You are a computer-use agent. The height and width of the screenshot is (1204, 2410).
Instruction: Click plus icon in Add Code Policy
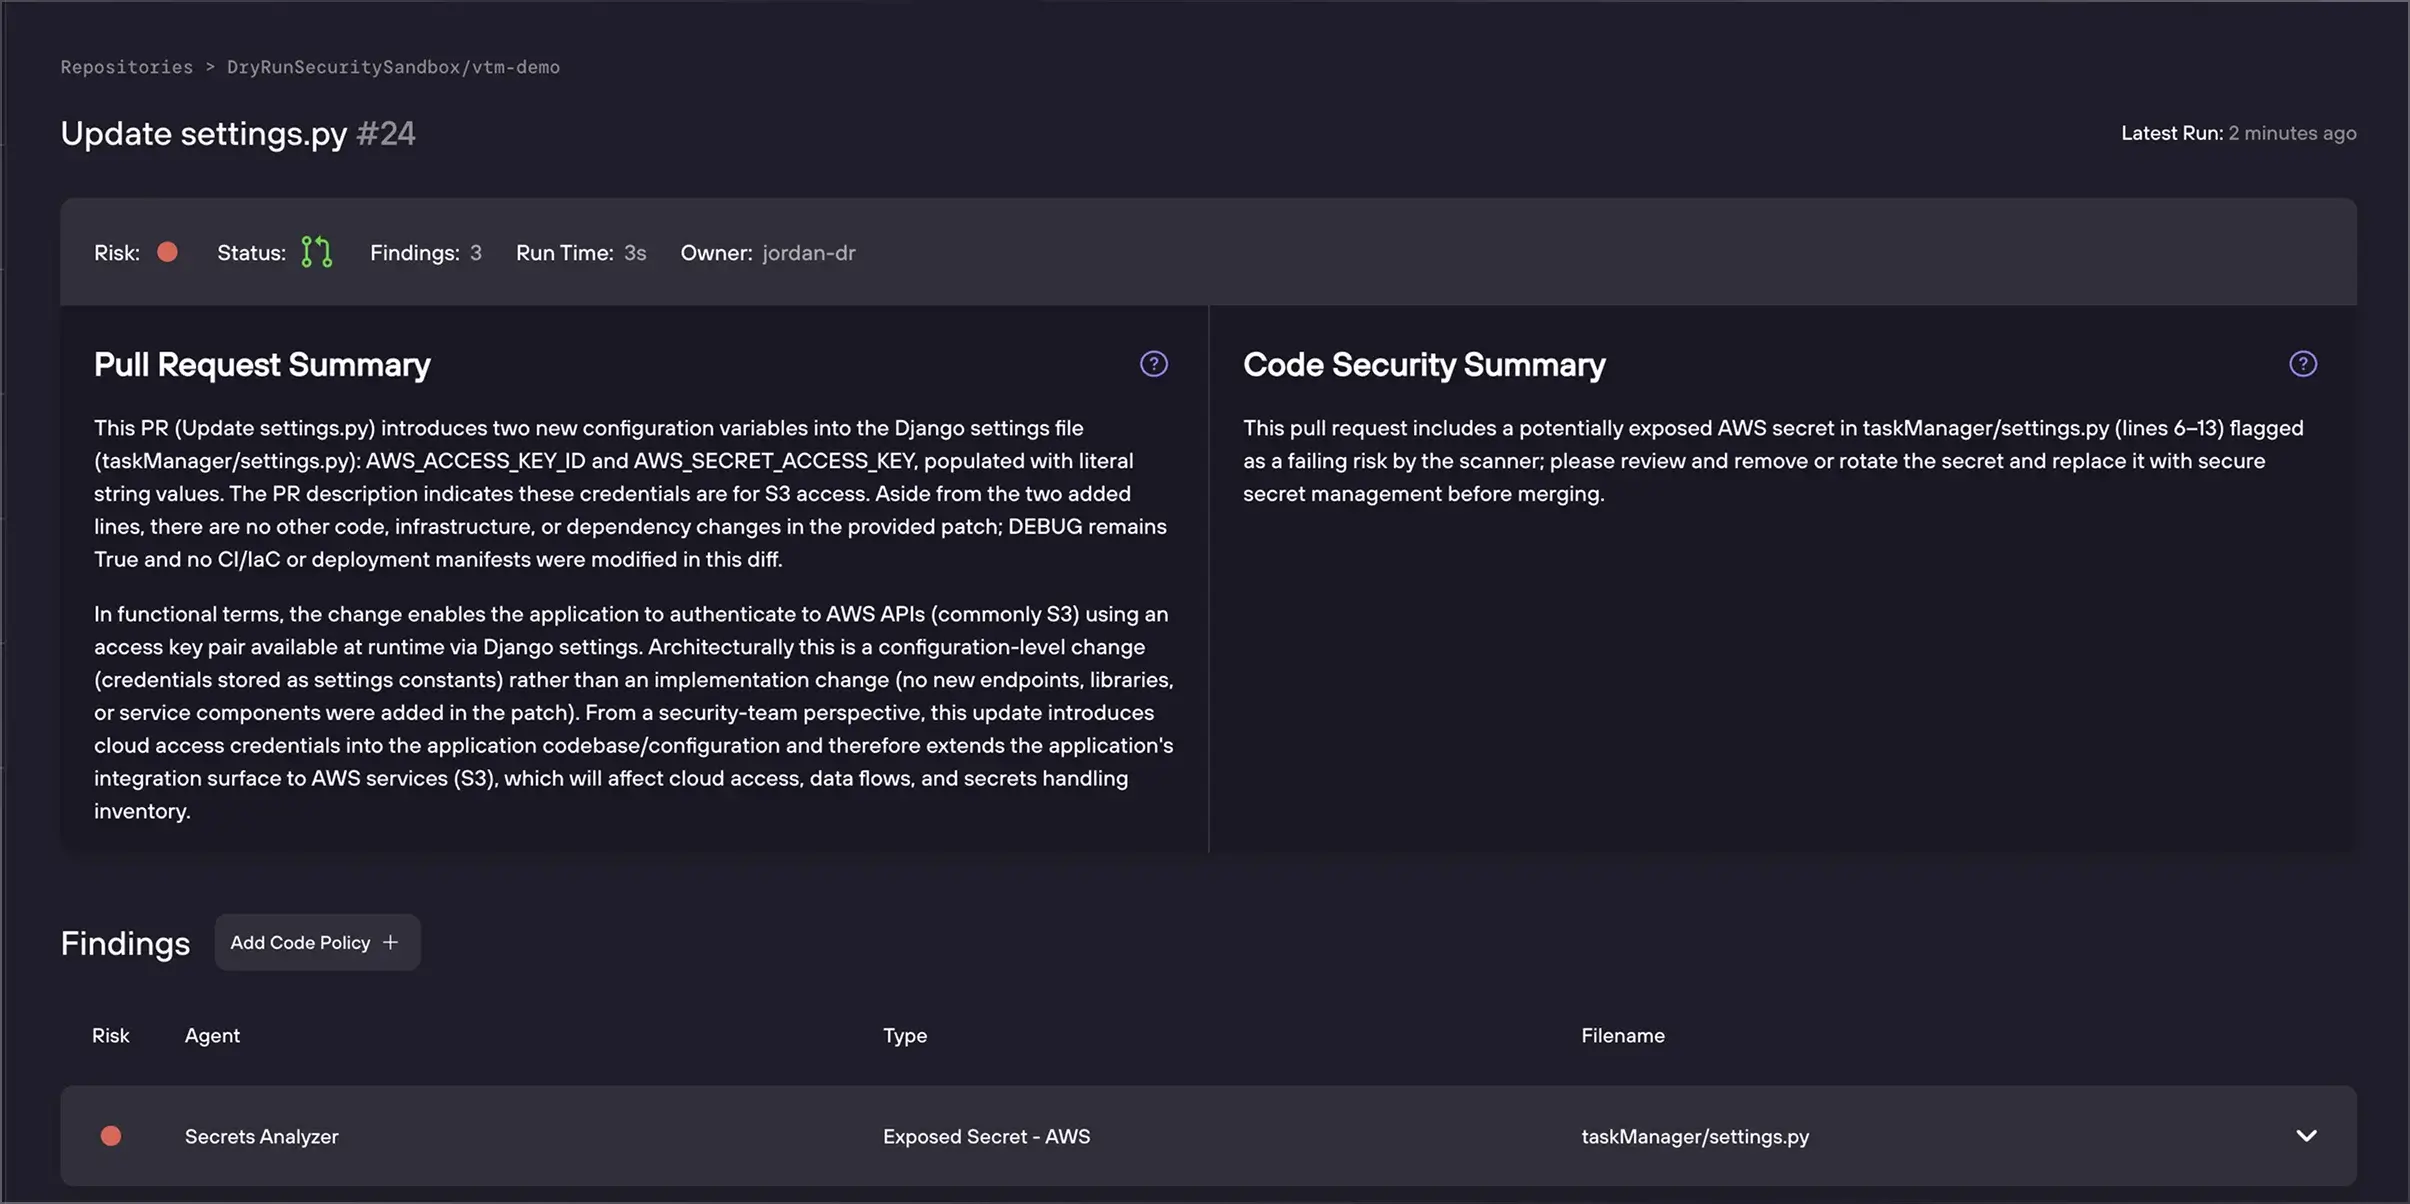391,942
